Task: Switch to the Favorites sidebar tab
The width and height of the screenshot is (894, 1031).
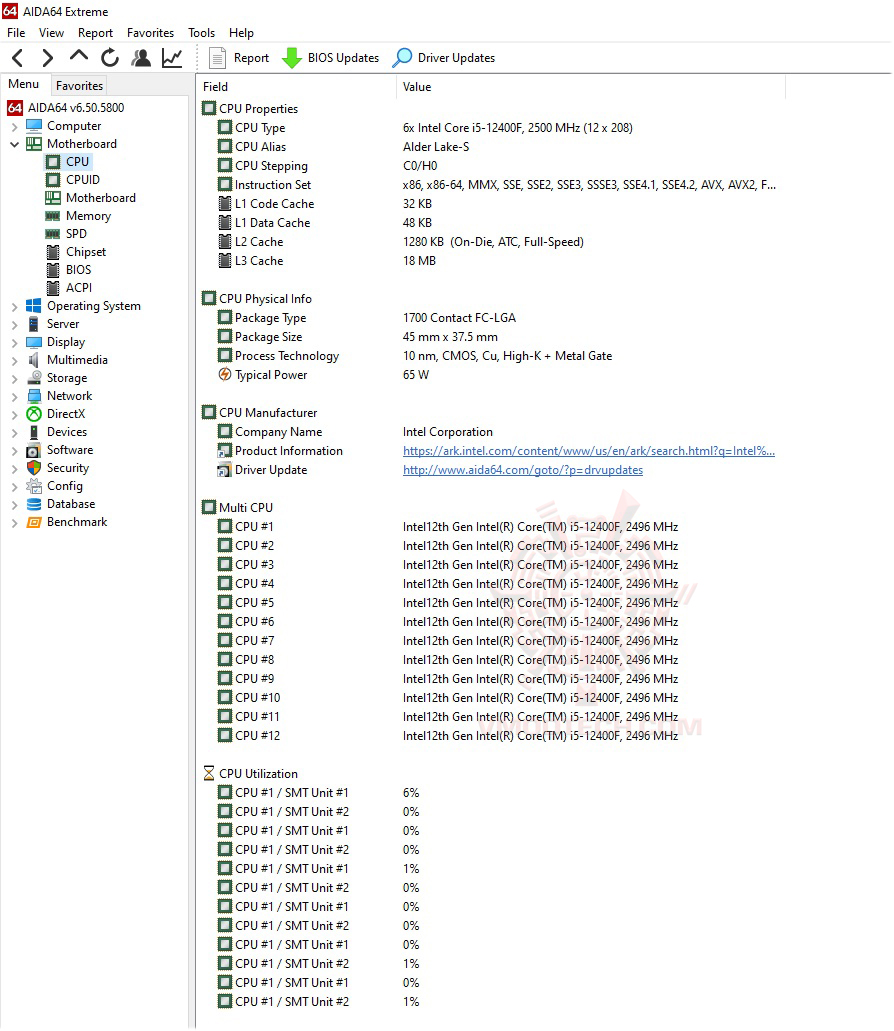Action: point(79,85)
